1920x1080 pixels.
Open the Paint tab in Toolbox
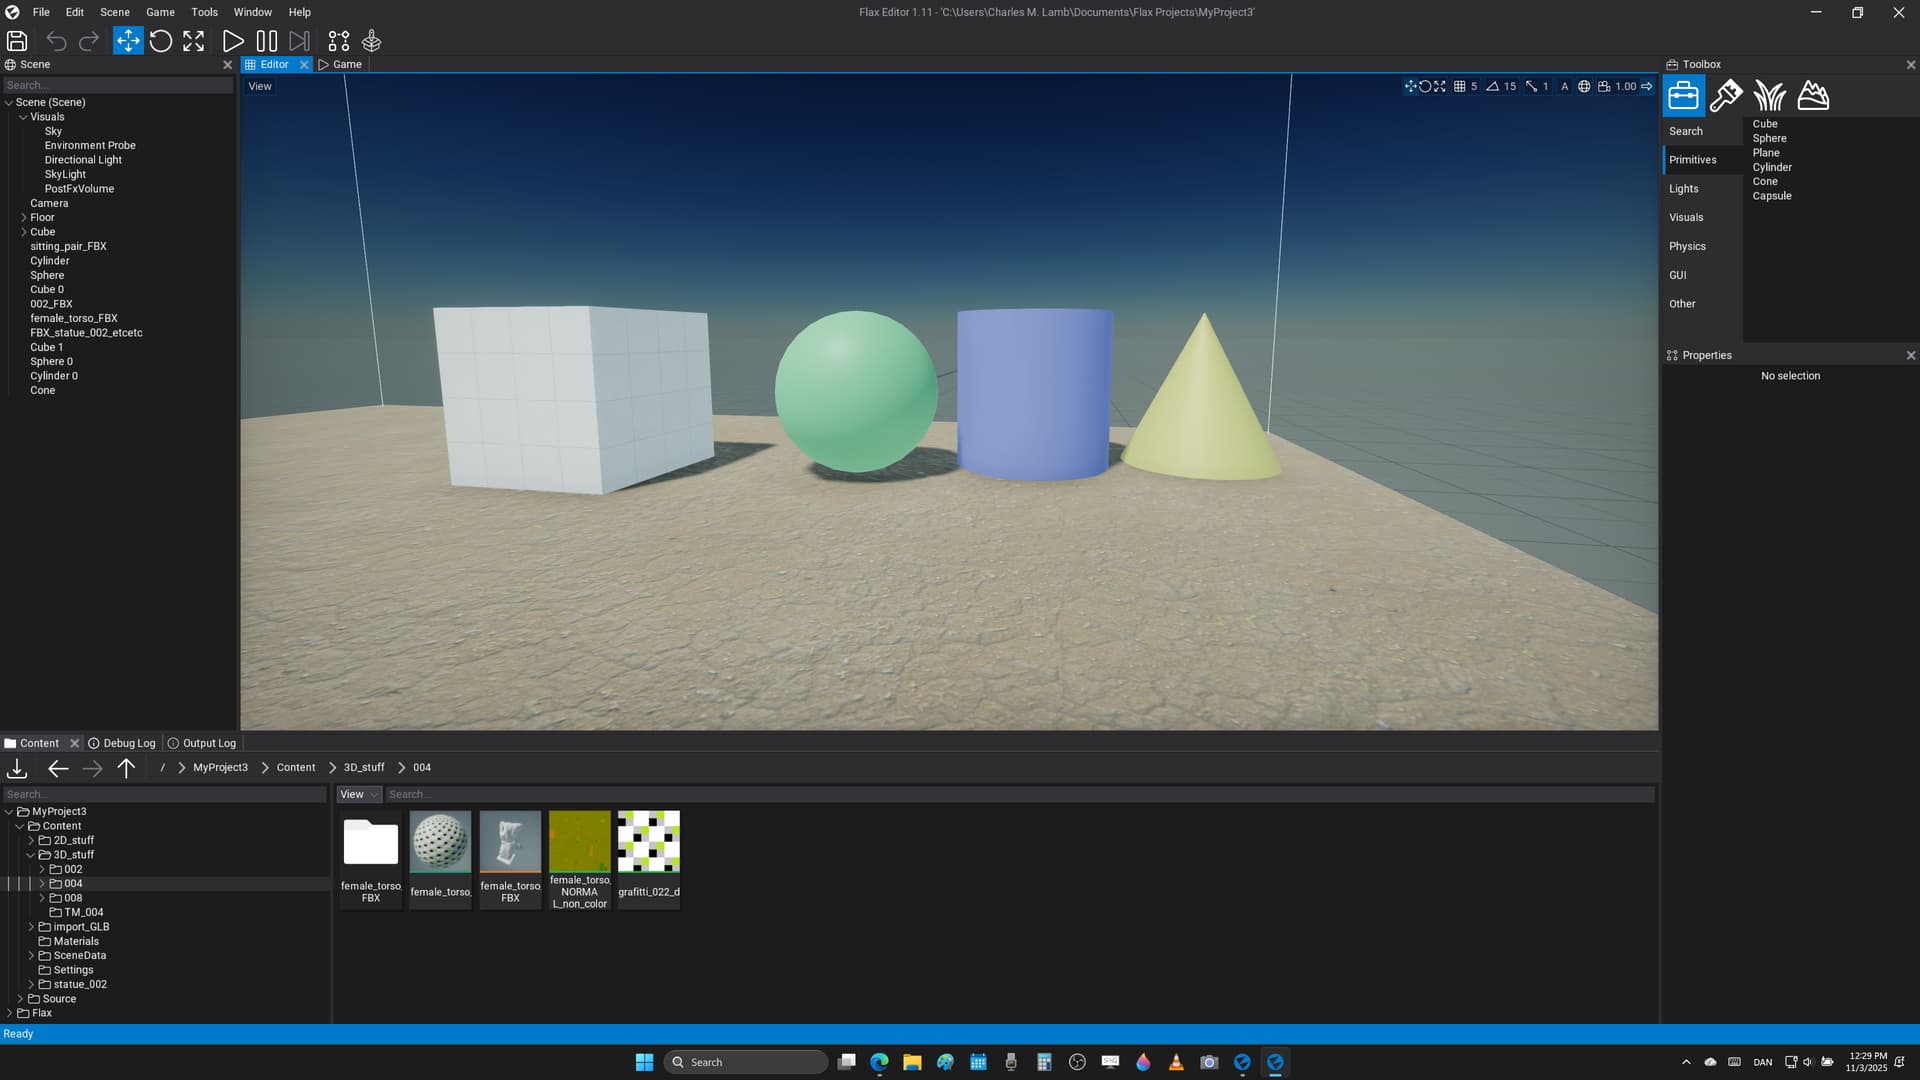click(1726, 96)
